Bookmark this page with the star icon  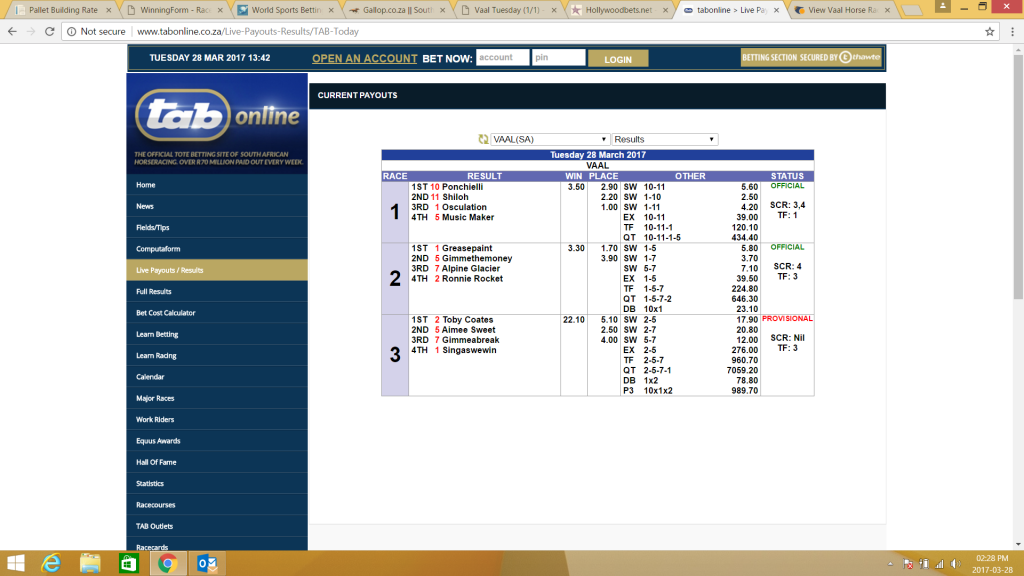click(x=988, y=31)
